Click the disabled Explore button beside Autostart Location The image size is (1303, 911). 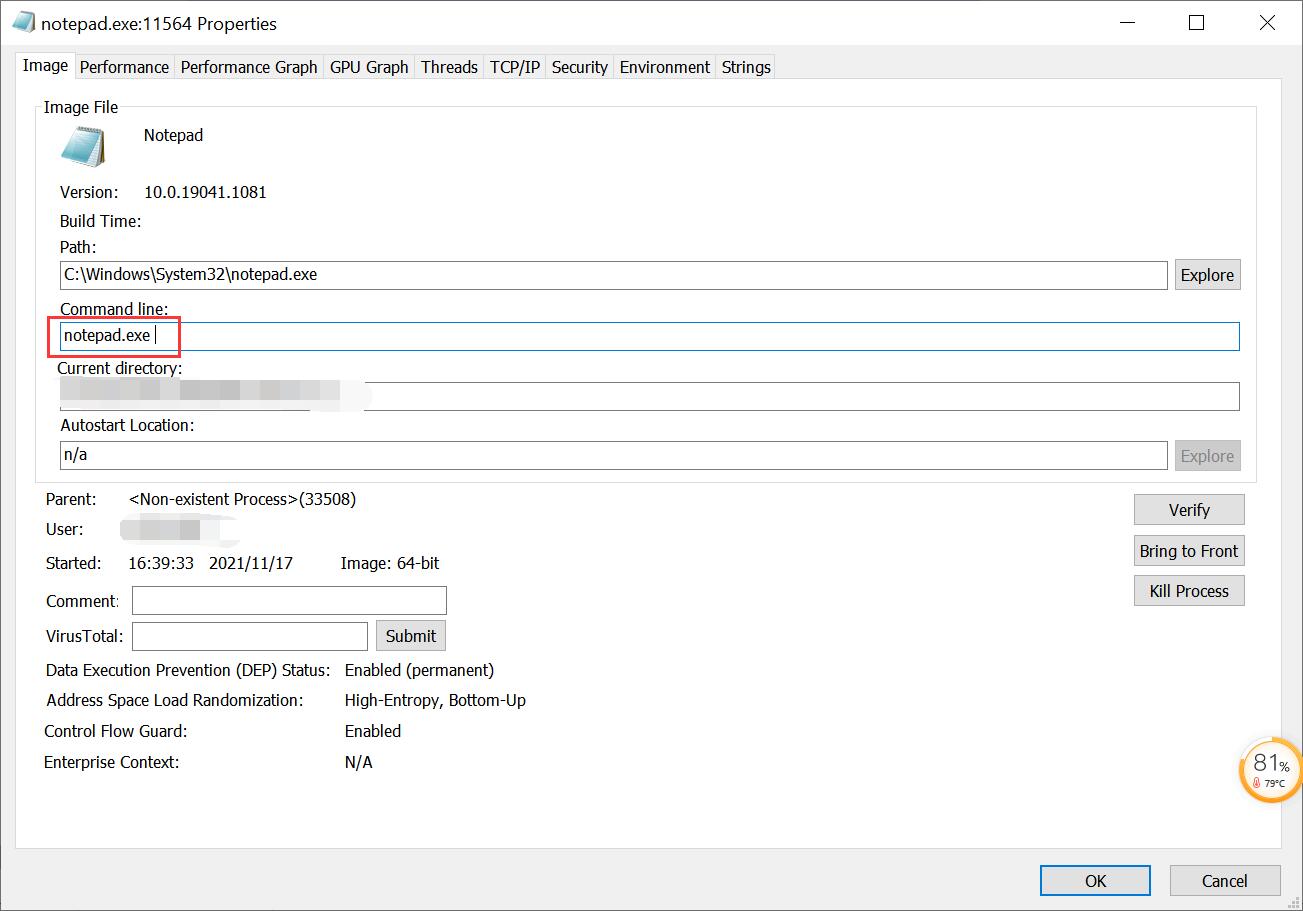[x=1207, y=456]
